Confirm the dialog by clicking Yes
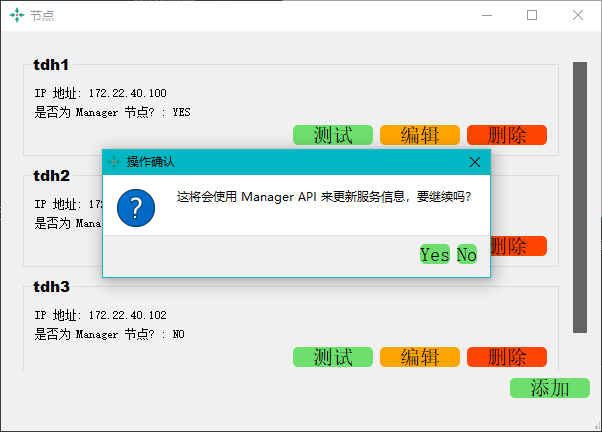Image resolution: width=602 pixels, height=432 pixels. pyautogui.click(x=435, y=254)
